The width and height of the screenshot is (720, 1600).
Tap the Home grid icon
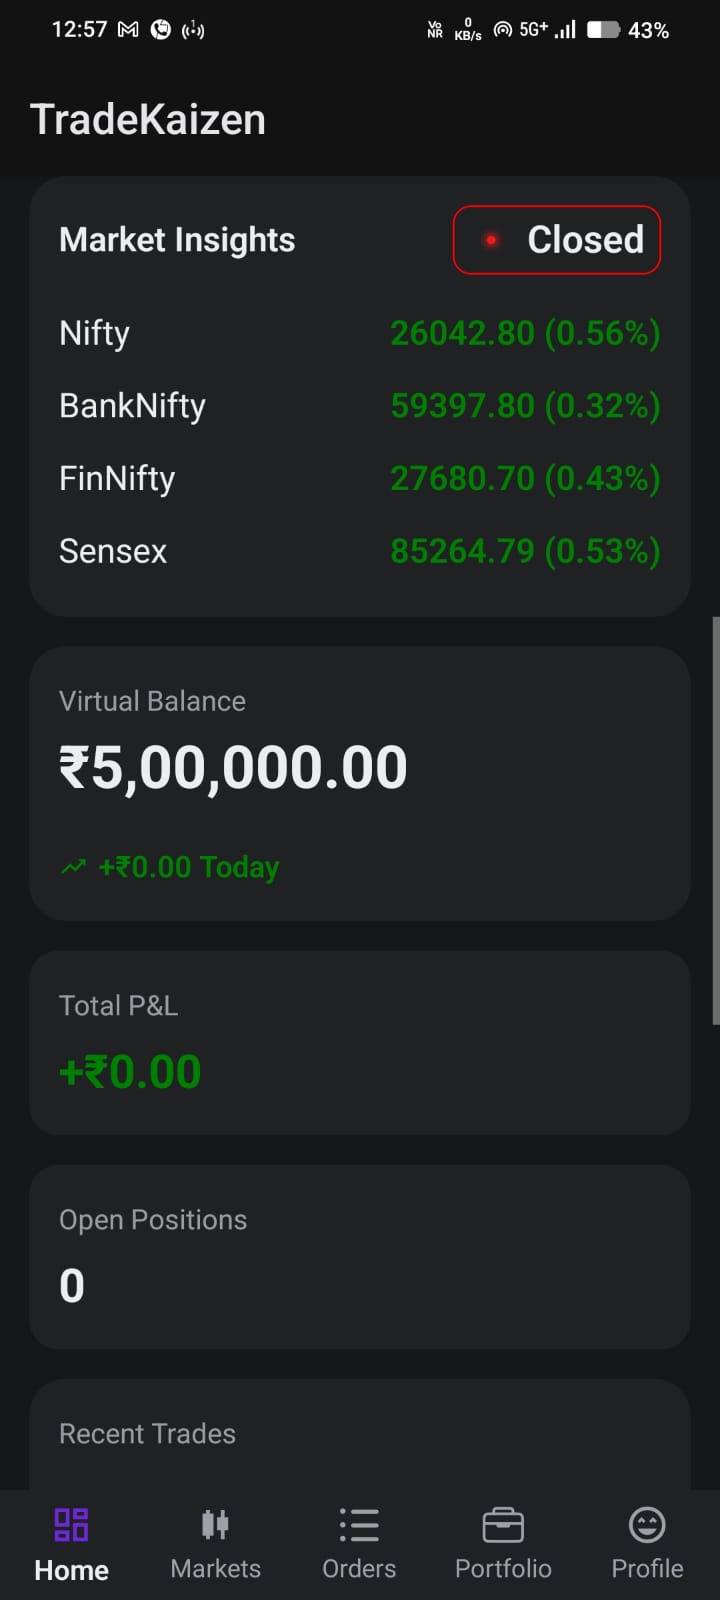71,1525
